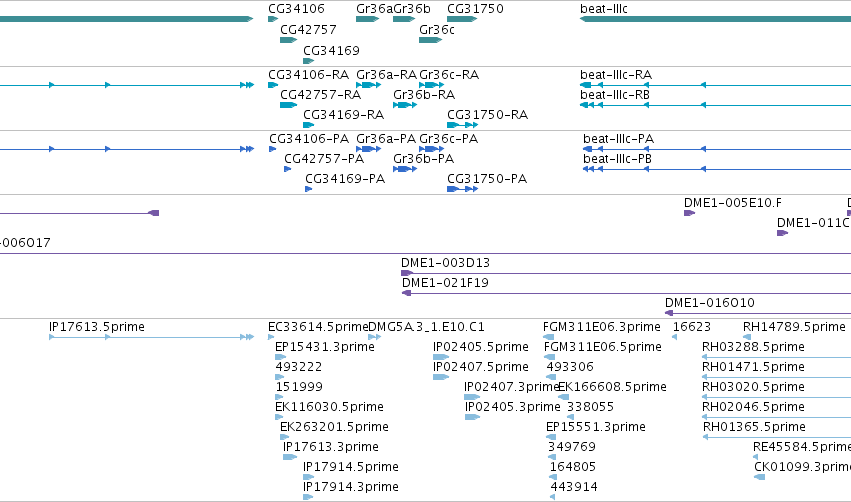
Task: Click the DME1-005E10.F feature label
Action: 733,203
